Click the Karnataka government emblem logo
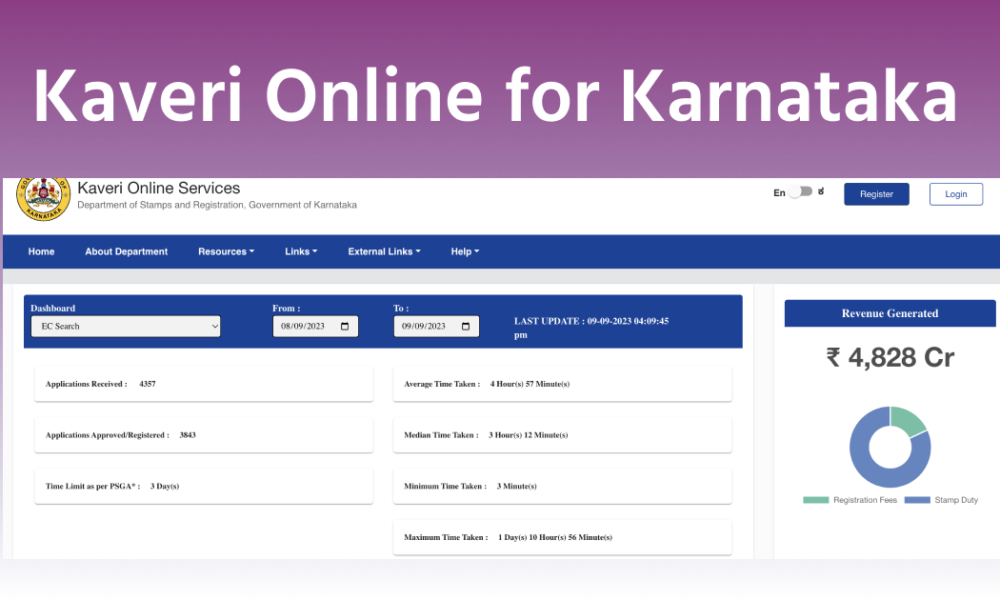Image resolution: width=1000 pixels, height=600 pixels. point(44,197)
